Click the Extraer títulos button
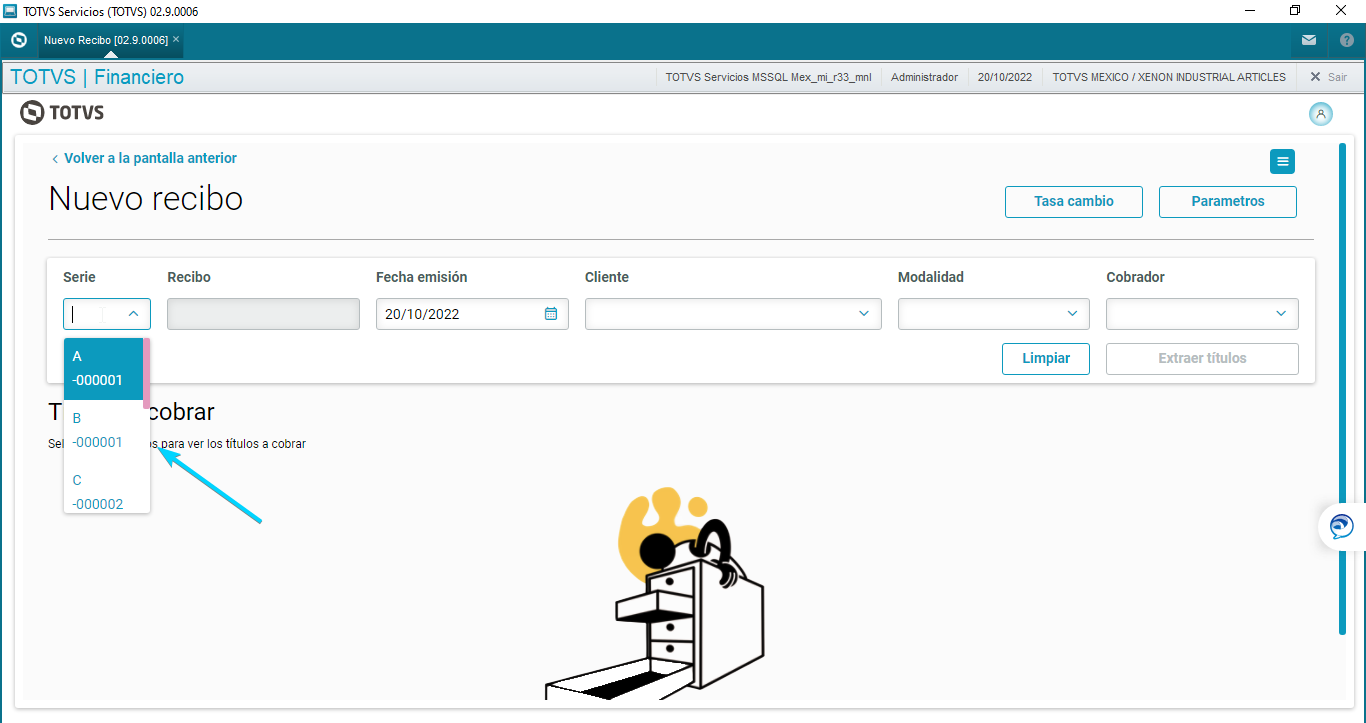Viewport: 1366px width, 723px height. (1202, 358)
